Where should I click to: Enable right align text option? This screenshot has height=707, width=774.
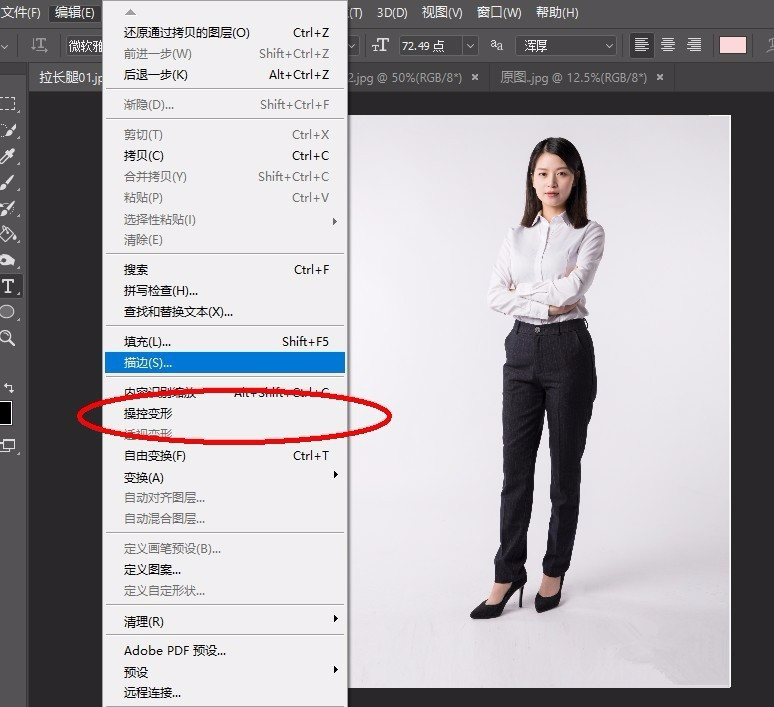pos(693,45)
